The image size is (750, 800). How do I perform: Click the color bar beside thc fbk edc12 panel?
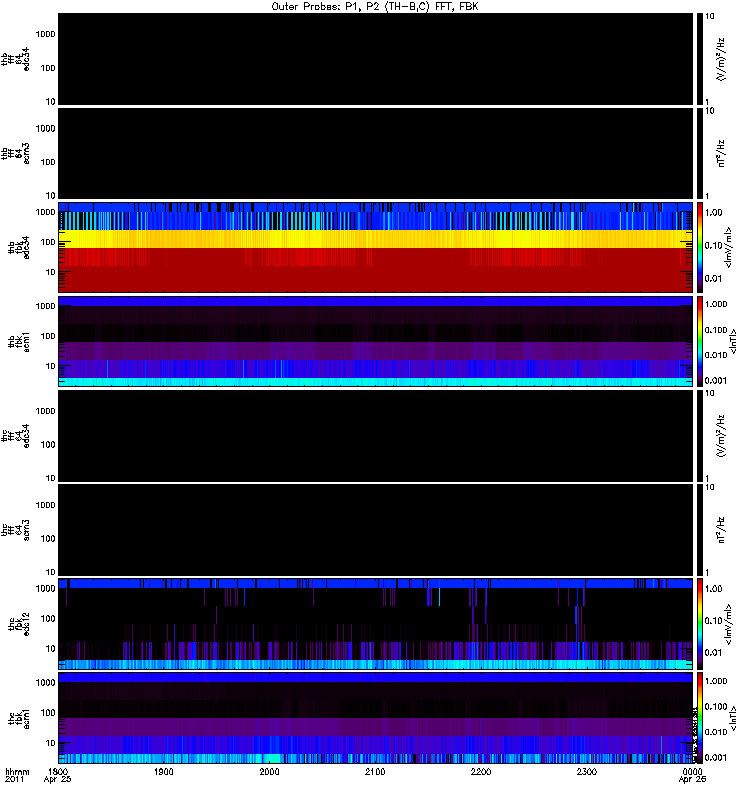point(700,623)
